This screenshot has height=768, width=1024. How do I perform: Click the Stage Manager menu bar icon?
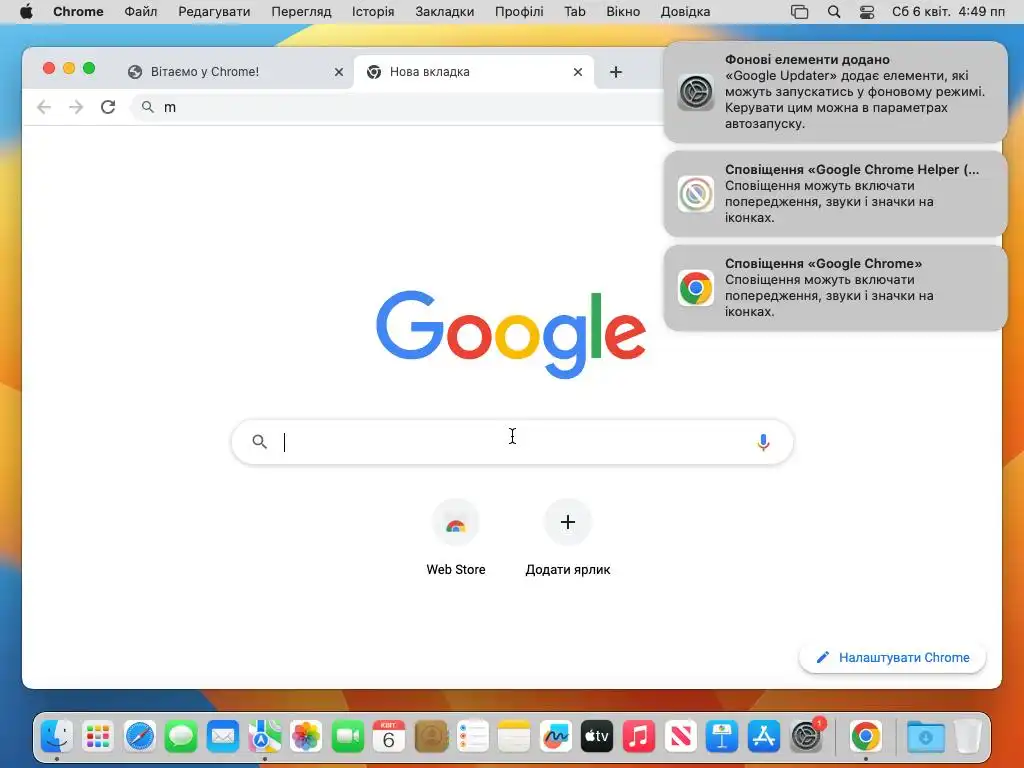coord(799,12)
